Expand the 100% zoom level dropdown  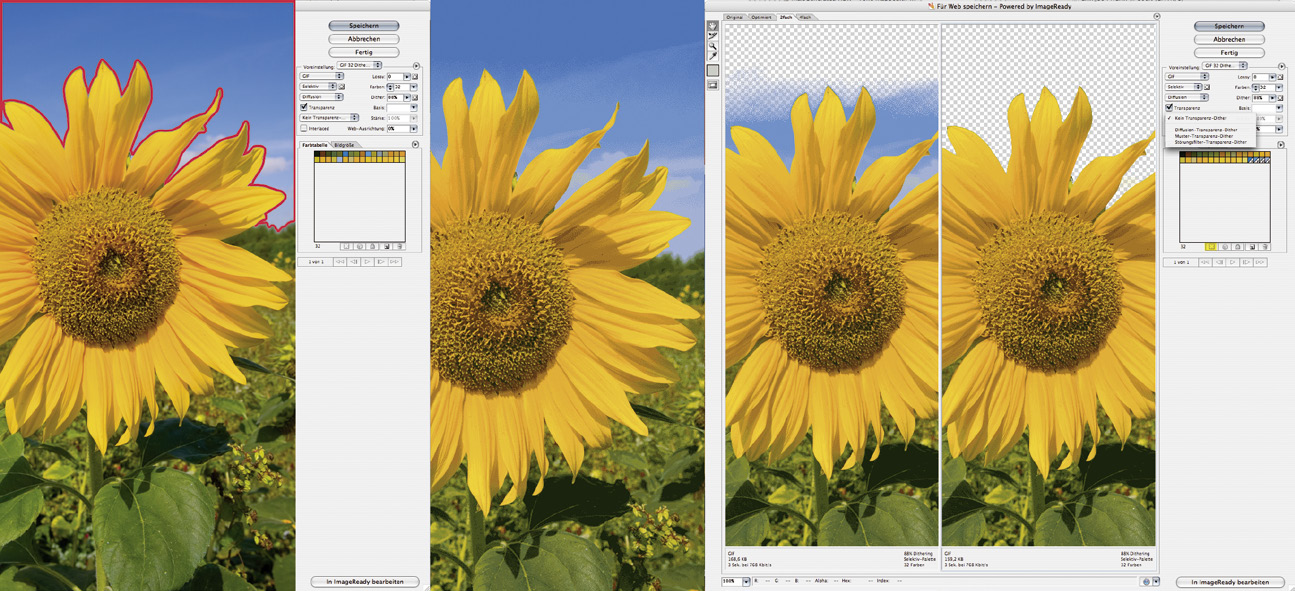tap(746, 581)
